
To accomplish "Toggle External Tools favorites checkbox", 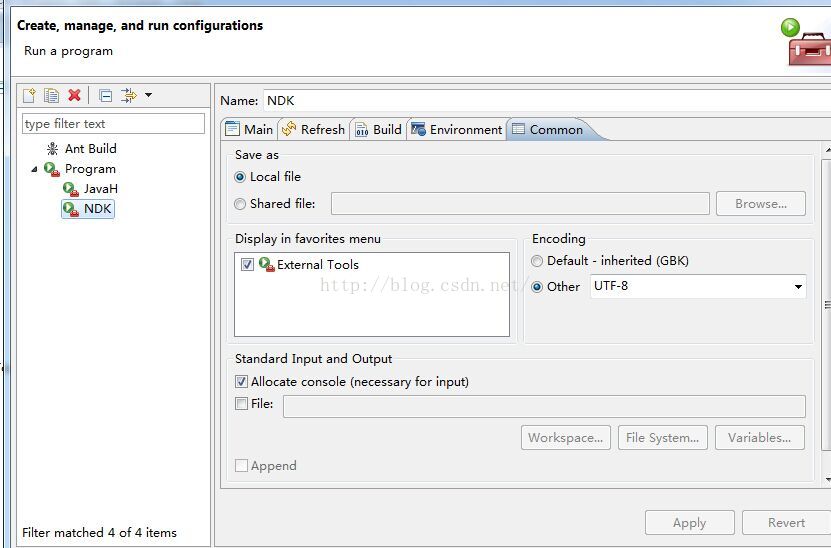I will (x=248, y=265).
